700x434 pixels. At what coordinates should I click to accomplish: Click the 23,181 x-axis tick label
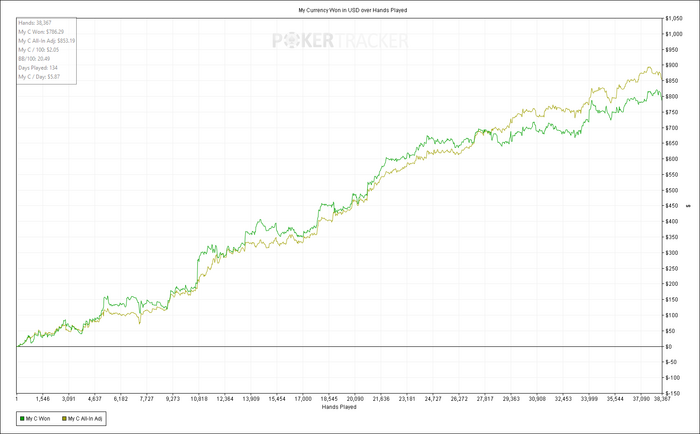407,399
